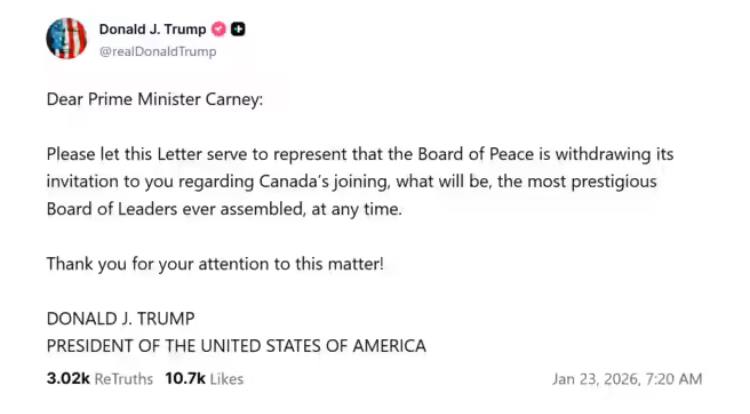This screenshot has width=750, height=414.
Task: Click the red verified badge beside the name
Action: click(219, 29)
